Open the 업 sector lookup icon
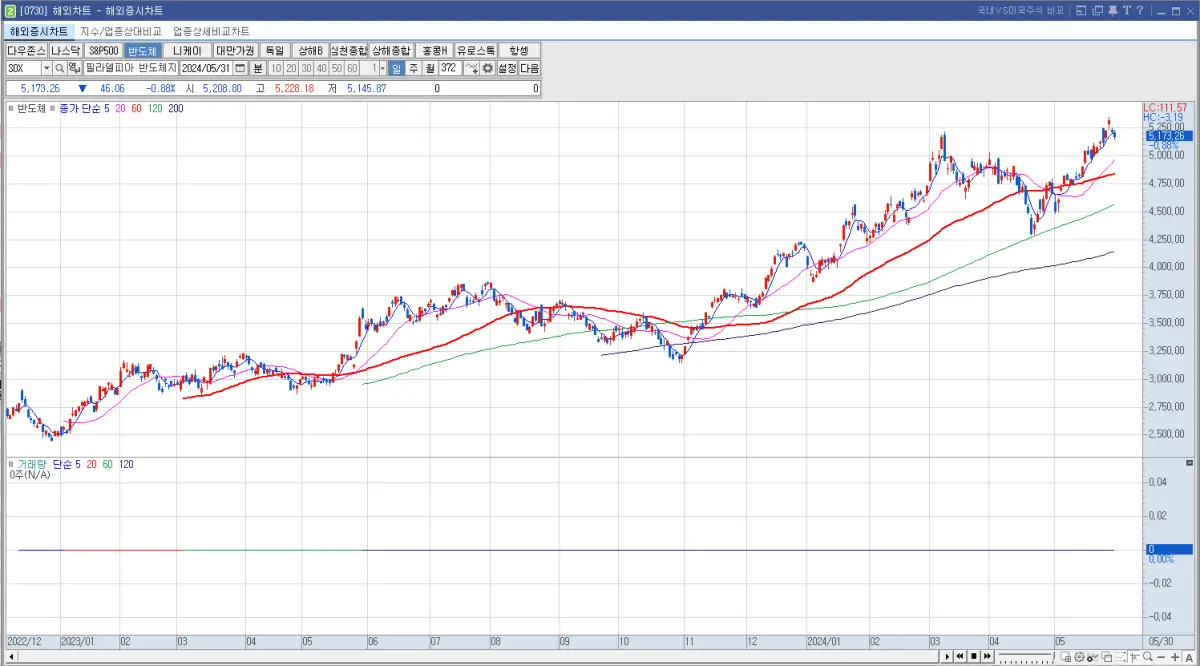 coord(73,68)
